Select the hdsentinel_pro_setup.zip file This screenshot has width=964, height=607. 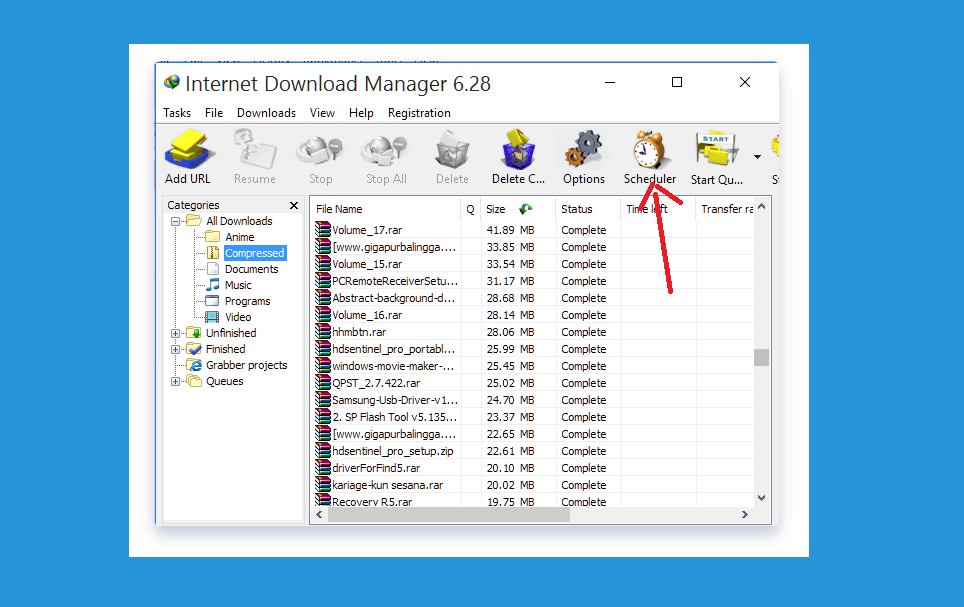393,451
